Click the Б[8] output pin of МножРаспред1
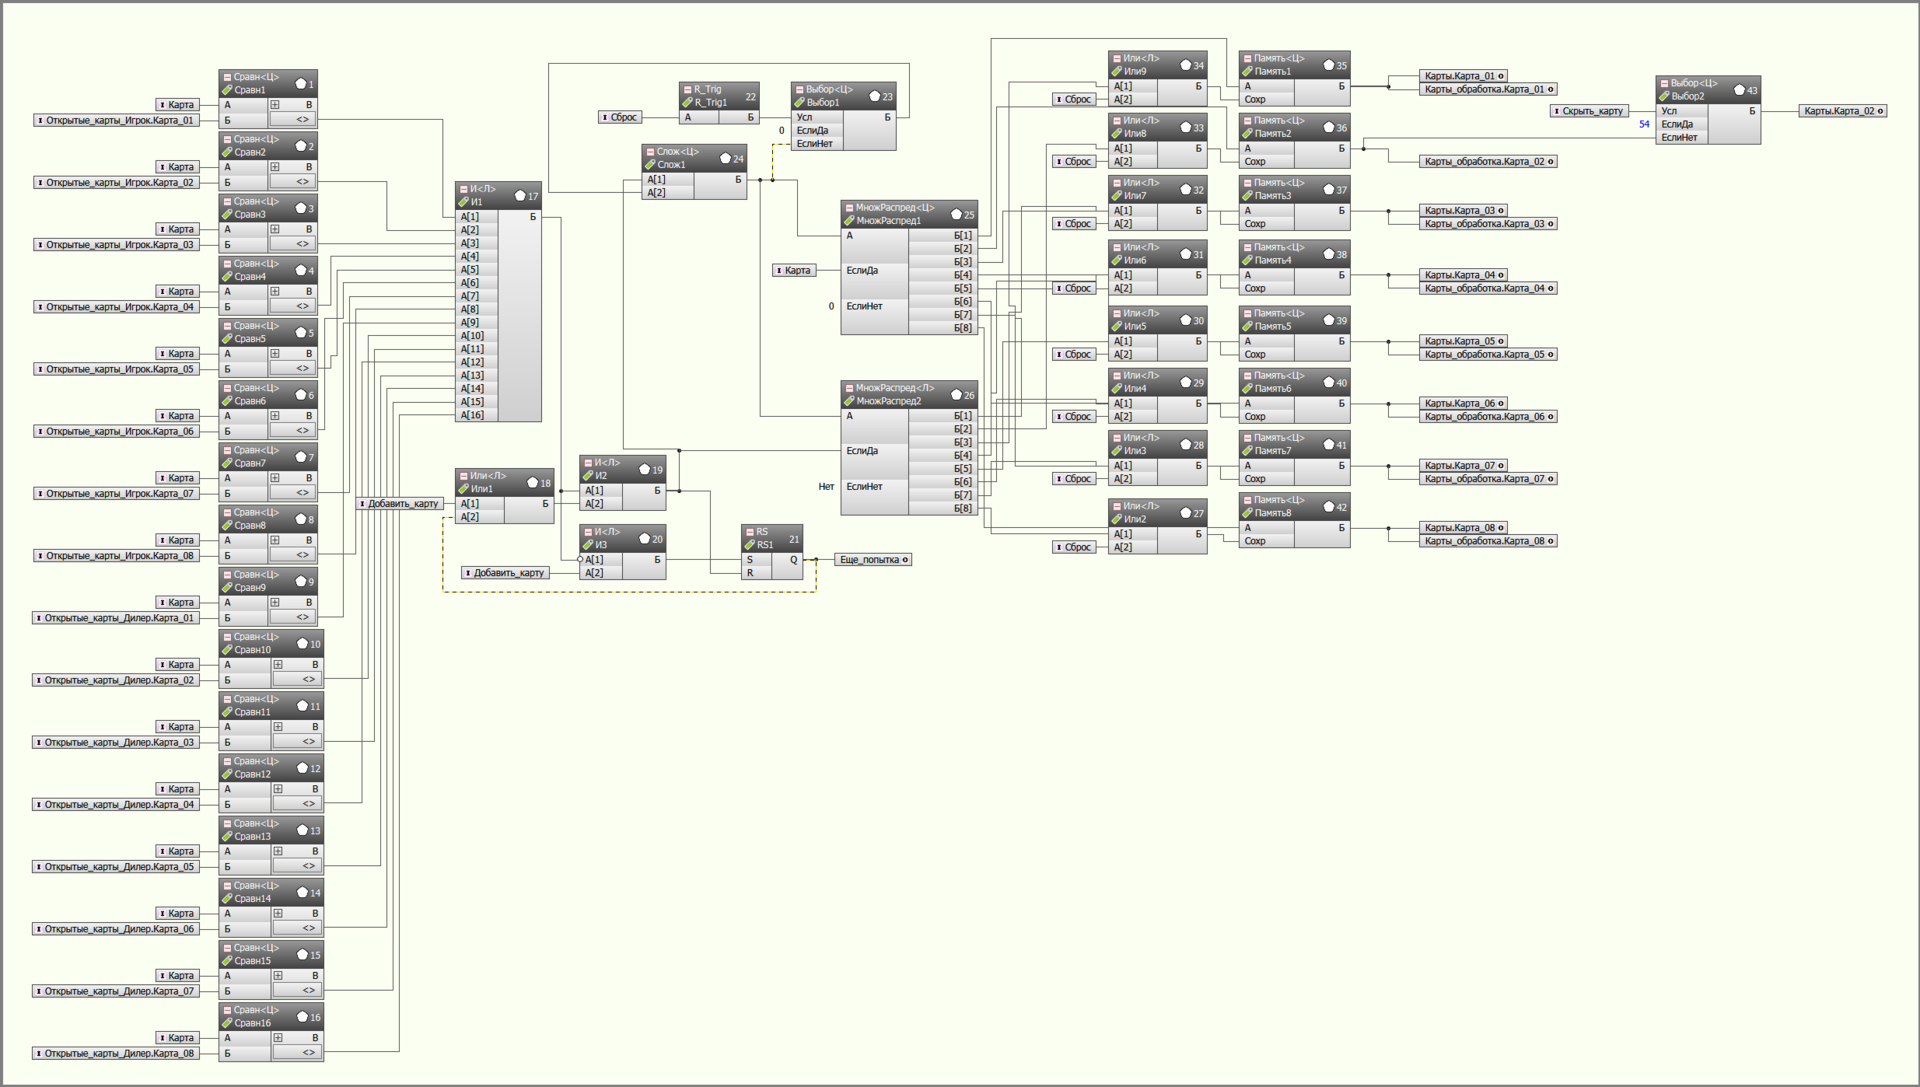Screen dimensions: 1920x1087 [963, 328]
